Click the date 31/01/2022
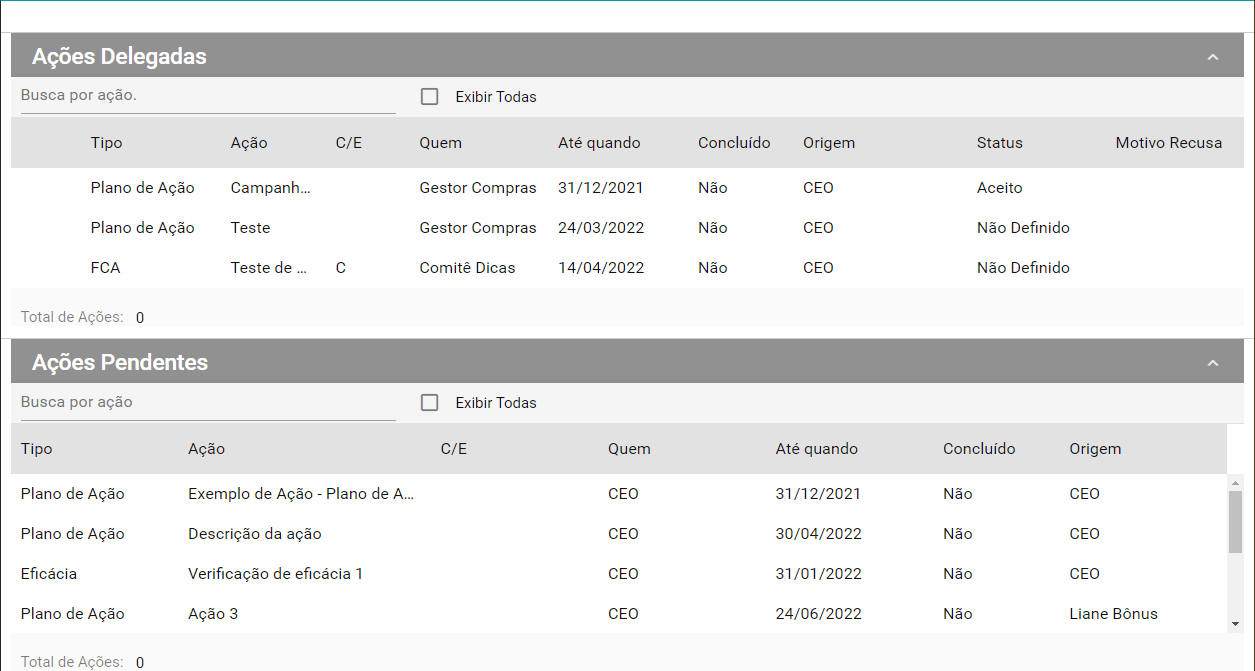The width and height of the screenshot is (1255, 671). click(818, 574)
